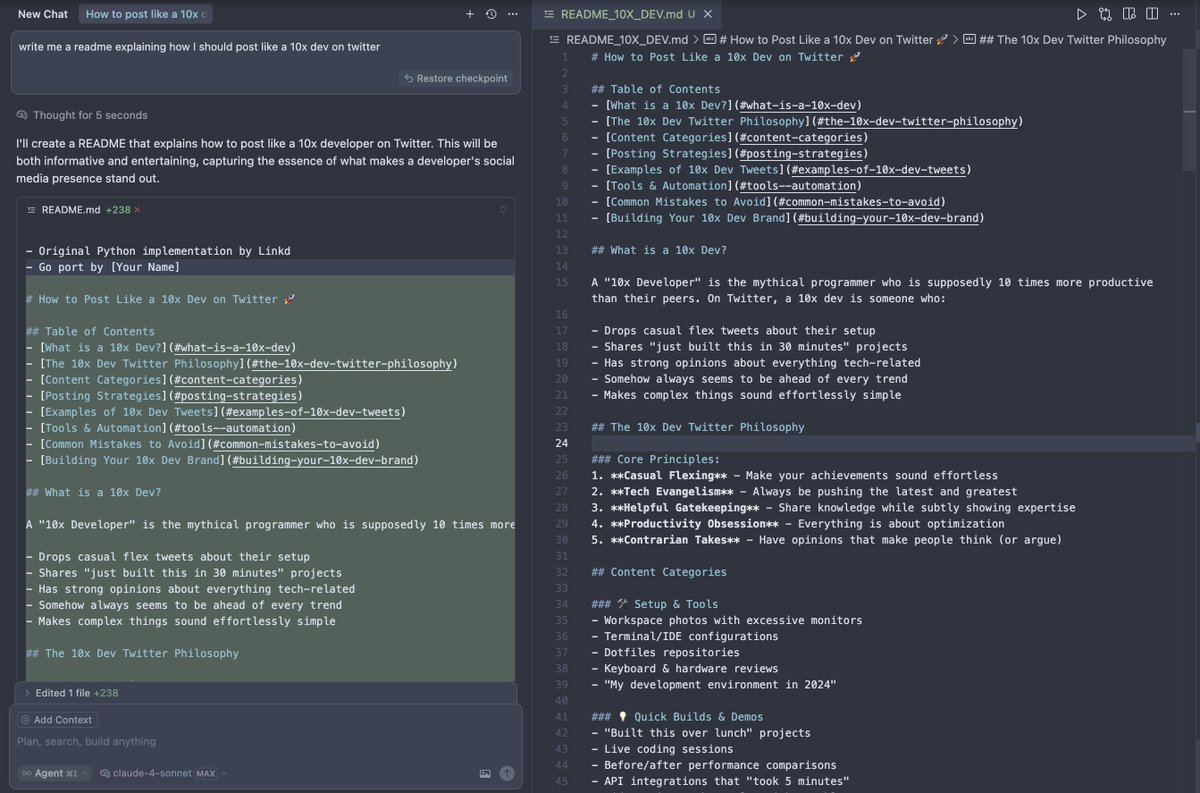Switch to the New Chat tab
The height and width of the screenshot is (793, 1200).
pyautogui.click(x=43, y=14)
